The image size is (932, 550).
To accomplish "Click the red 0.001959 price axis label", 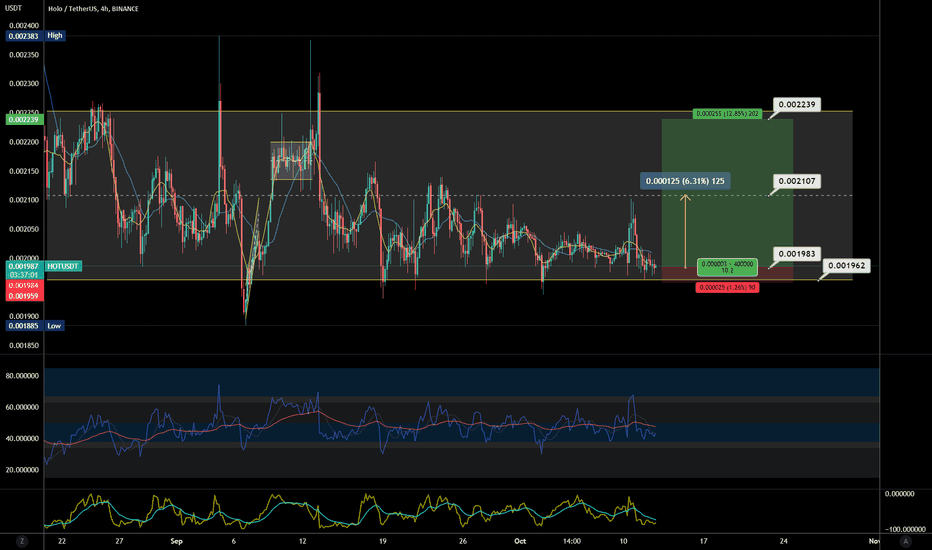I will pos(24,296).
